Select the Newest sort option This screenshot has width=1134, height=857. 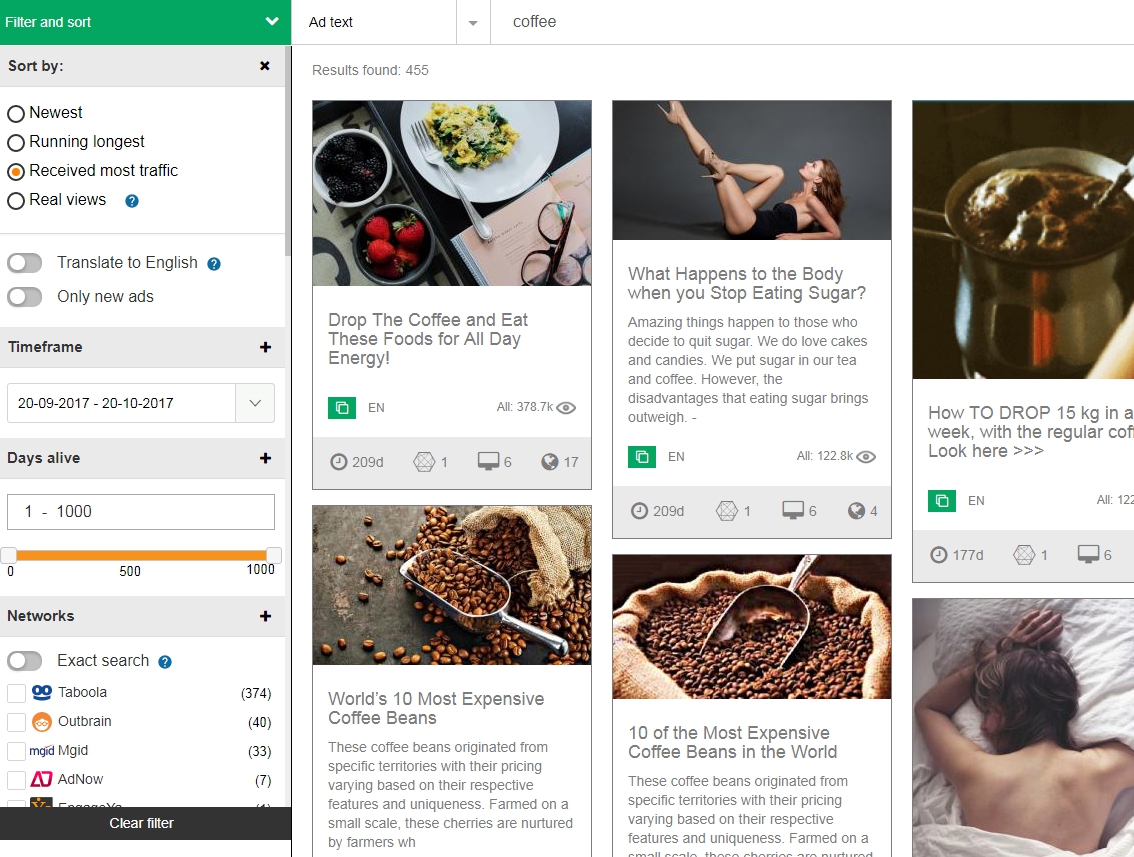[x=16, y=114]
